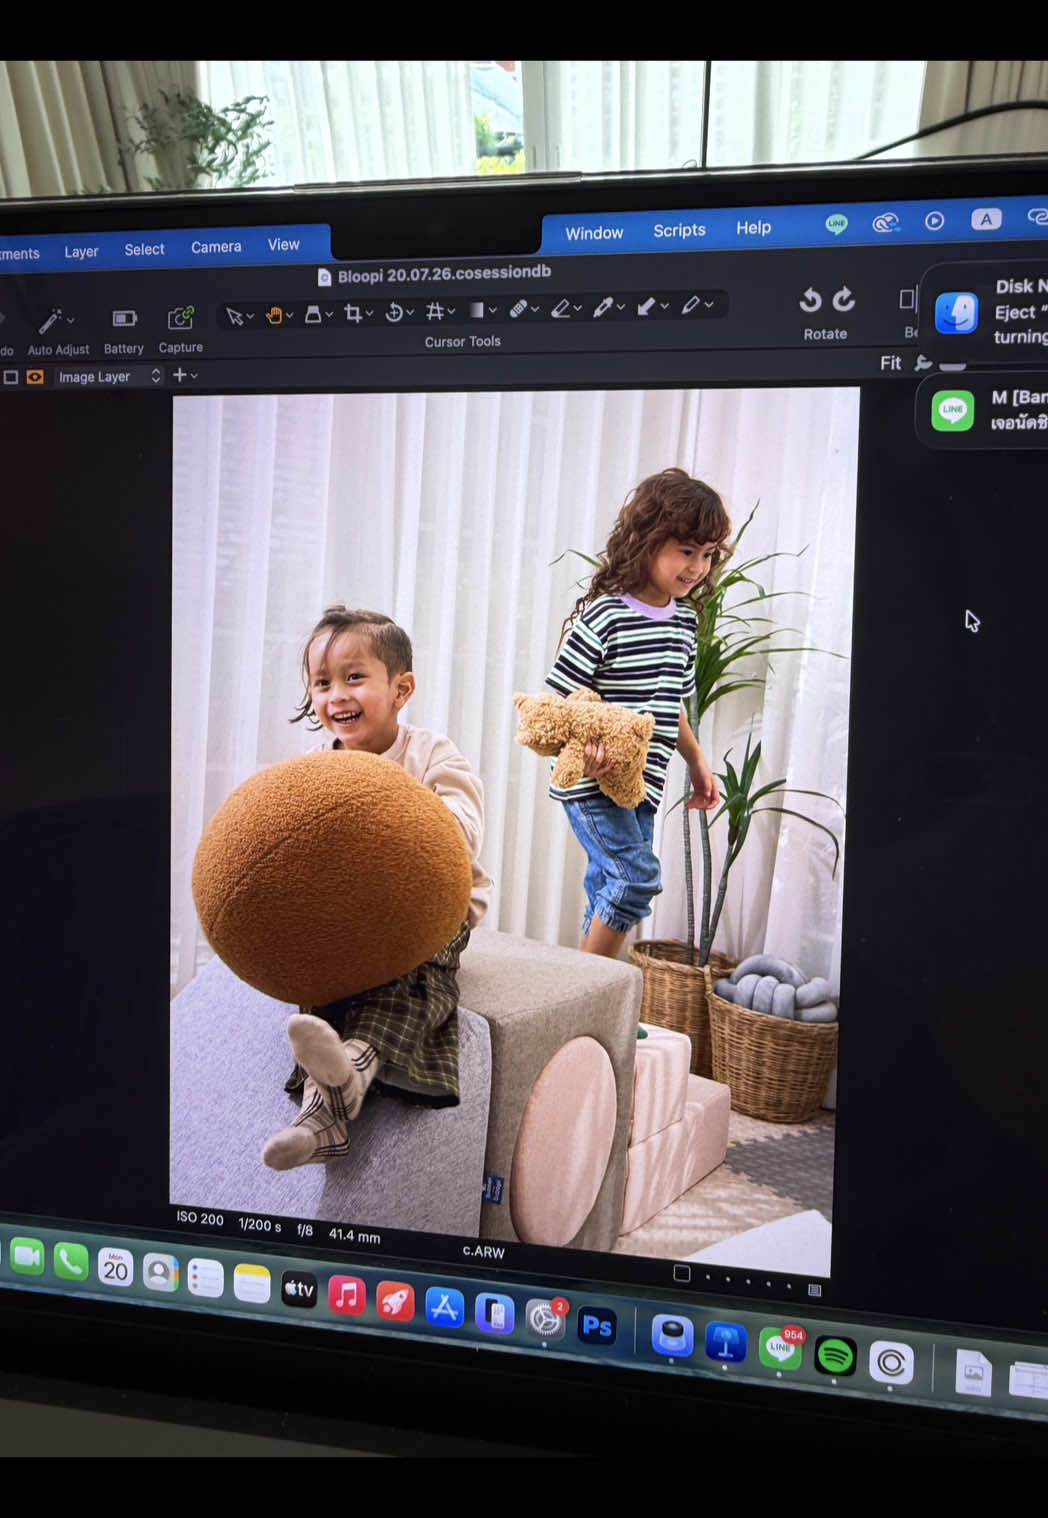Open the LINE message notification
The image size is (1048, 1518).
984,410
